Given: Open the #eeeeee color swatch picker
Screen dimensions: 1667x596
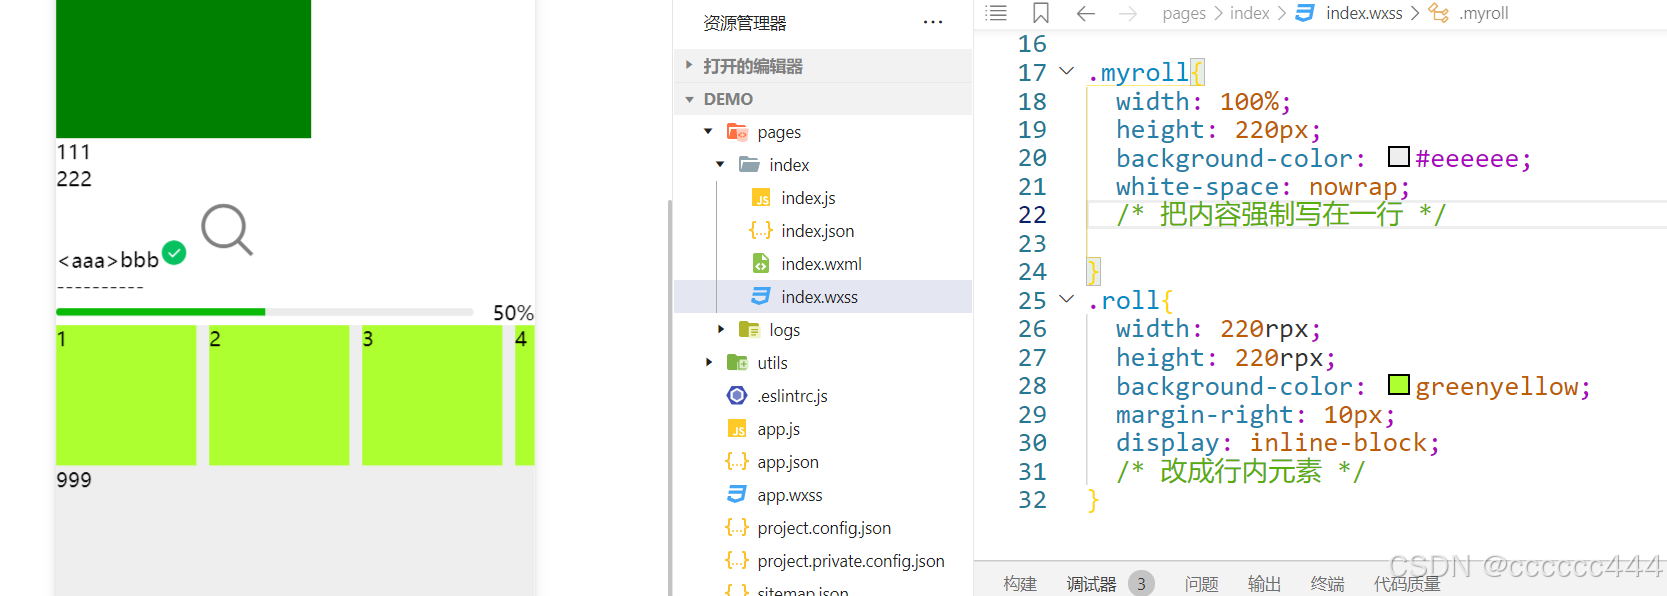Looking at the screenshot, I should [1399, 157].
